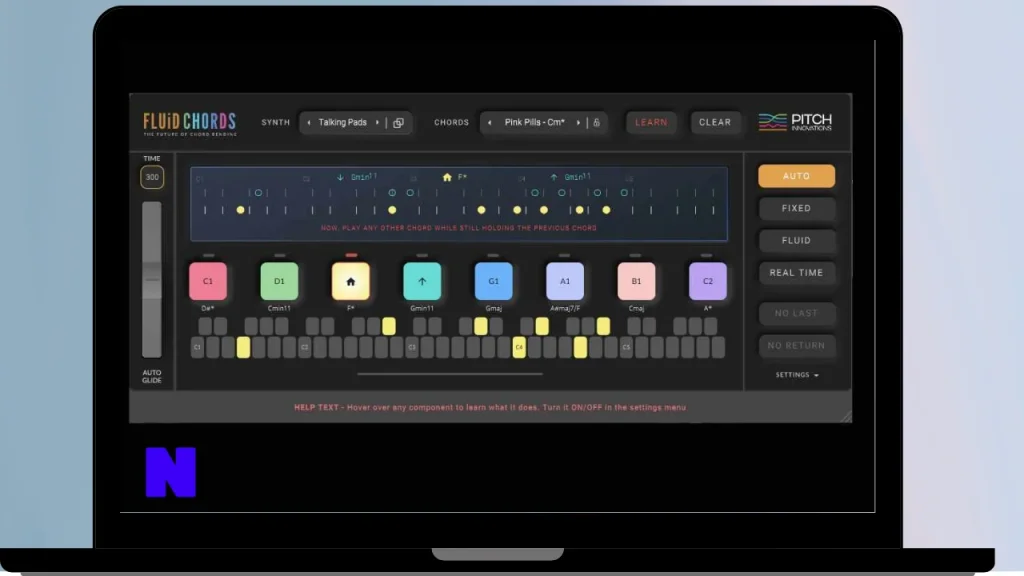This screenshot has height=576, width=1024.
Task: Toggle the lock icon beside Pink Pills
Action: [x=596, y=122]
